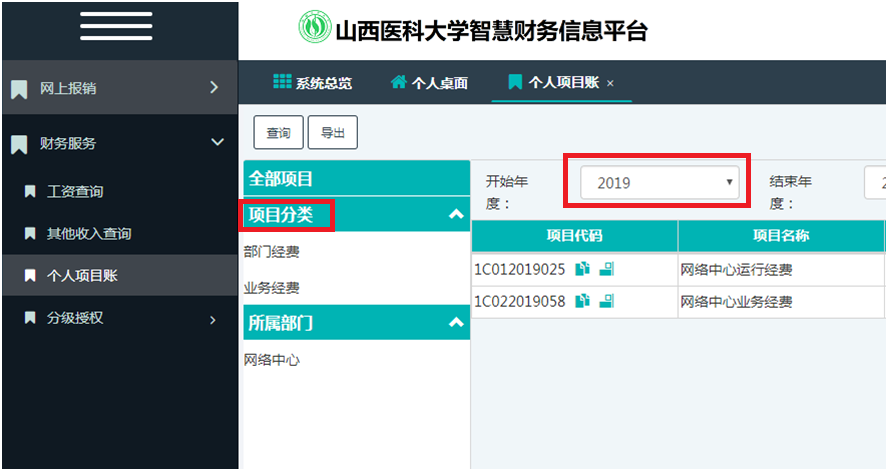
Task: Click the hamburger menu icon in sidebar header
Action: coord(116,27)
